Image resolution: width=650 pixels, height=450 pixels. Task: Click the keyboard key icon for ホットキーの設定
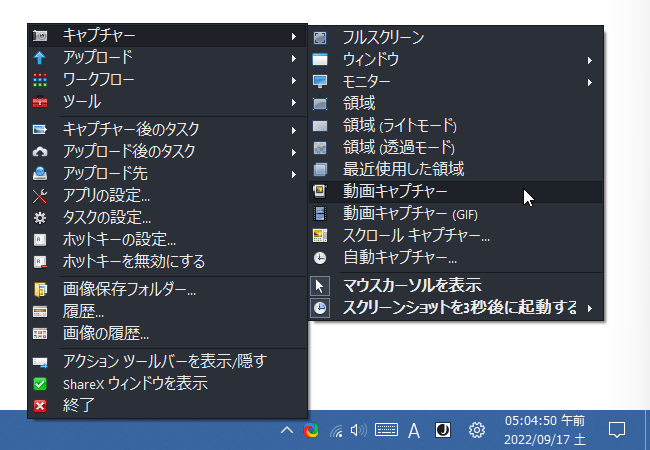40,240
